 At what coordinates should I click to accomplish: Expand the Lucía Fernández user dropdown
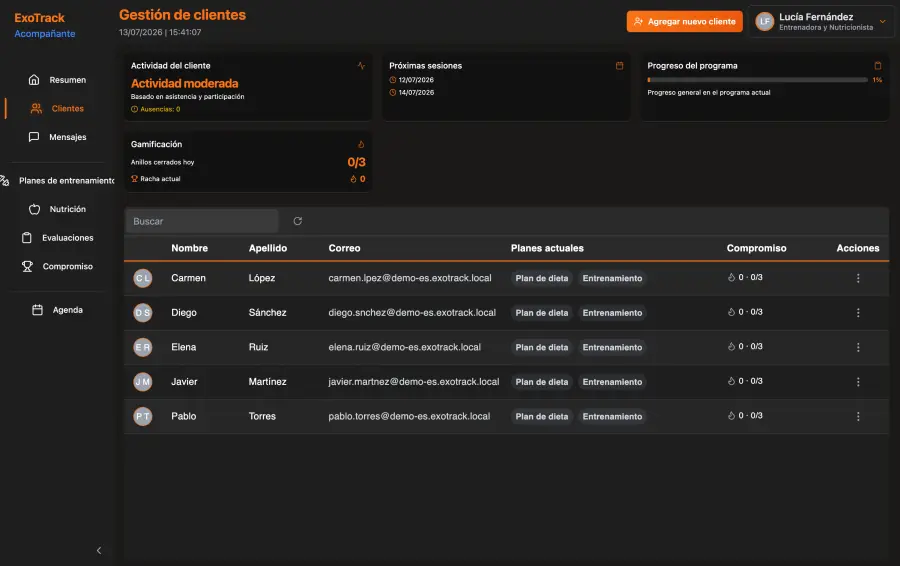click(x=883, y=21)
